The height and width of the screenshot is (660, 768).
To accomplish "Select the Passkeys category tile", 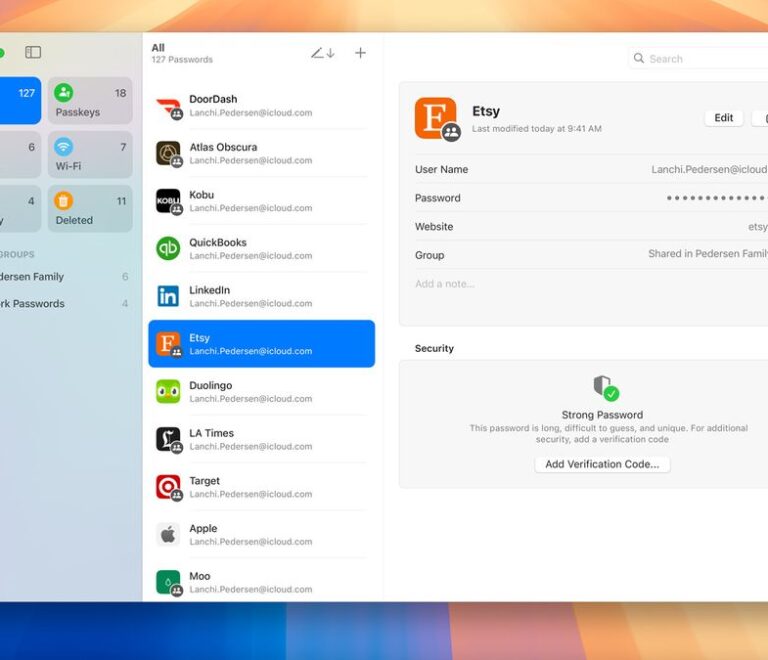I will click(x=90, y=101).
